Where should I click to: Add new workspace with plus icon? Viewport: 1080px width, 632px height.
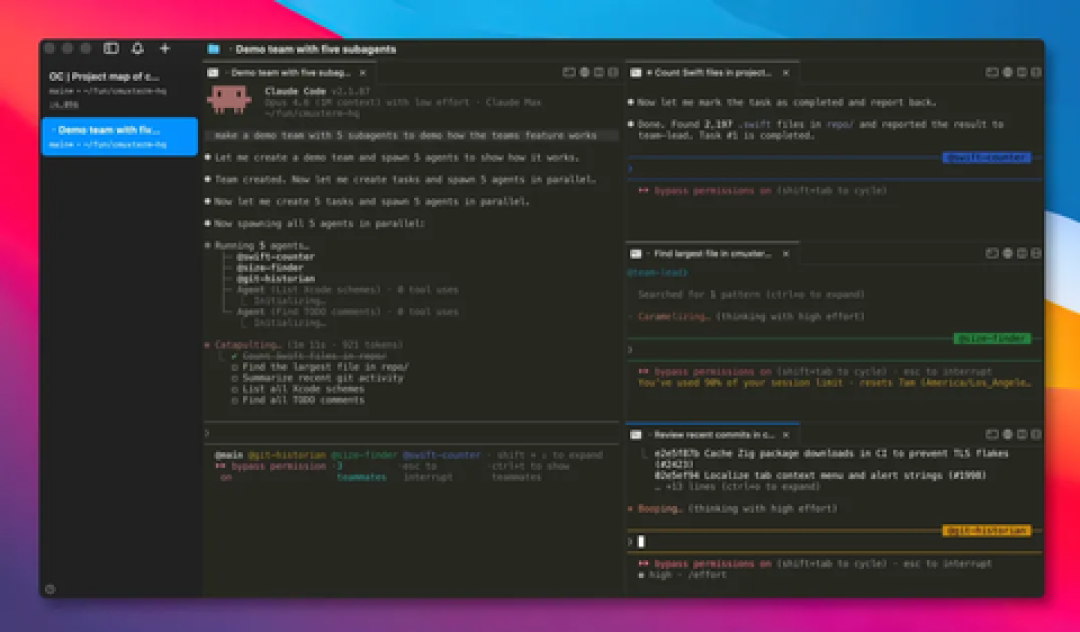tap(165, 48)
